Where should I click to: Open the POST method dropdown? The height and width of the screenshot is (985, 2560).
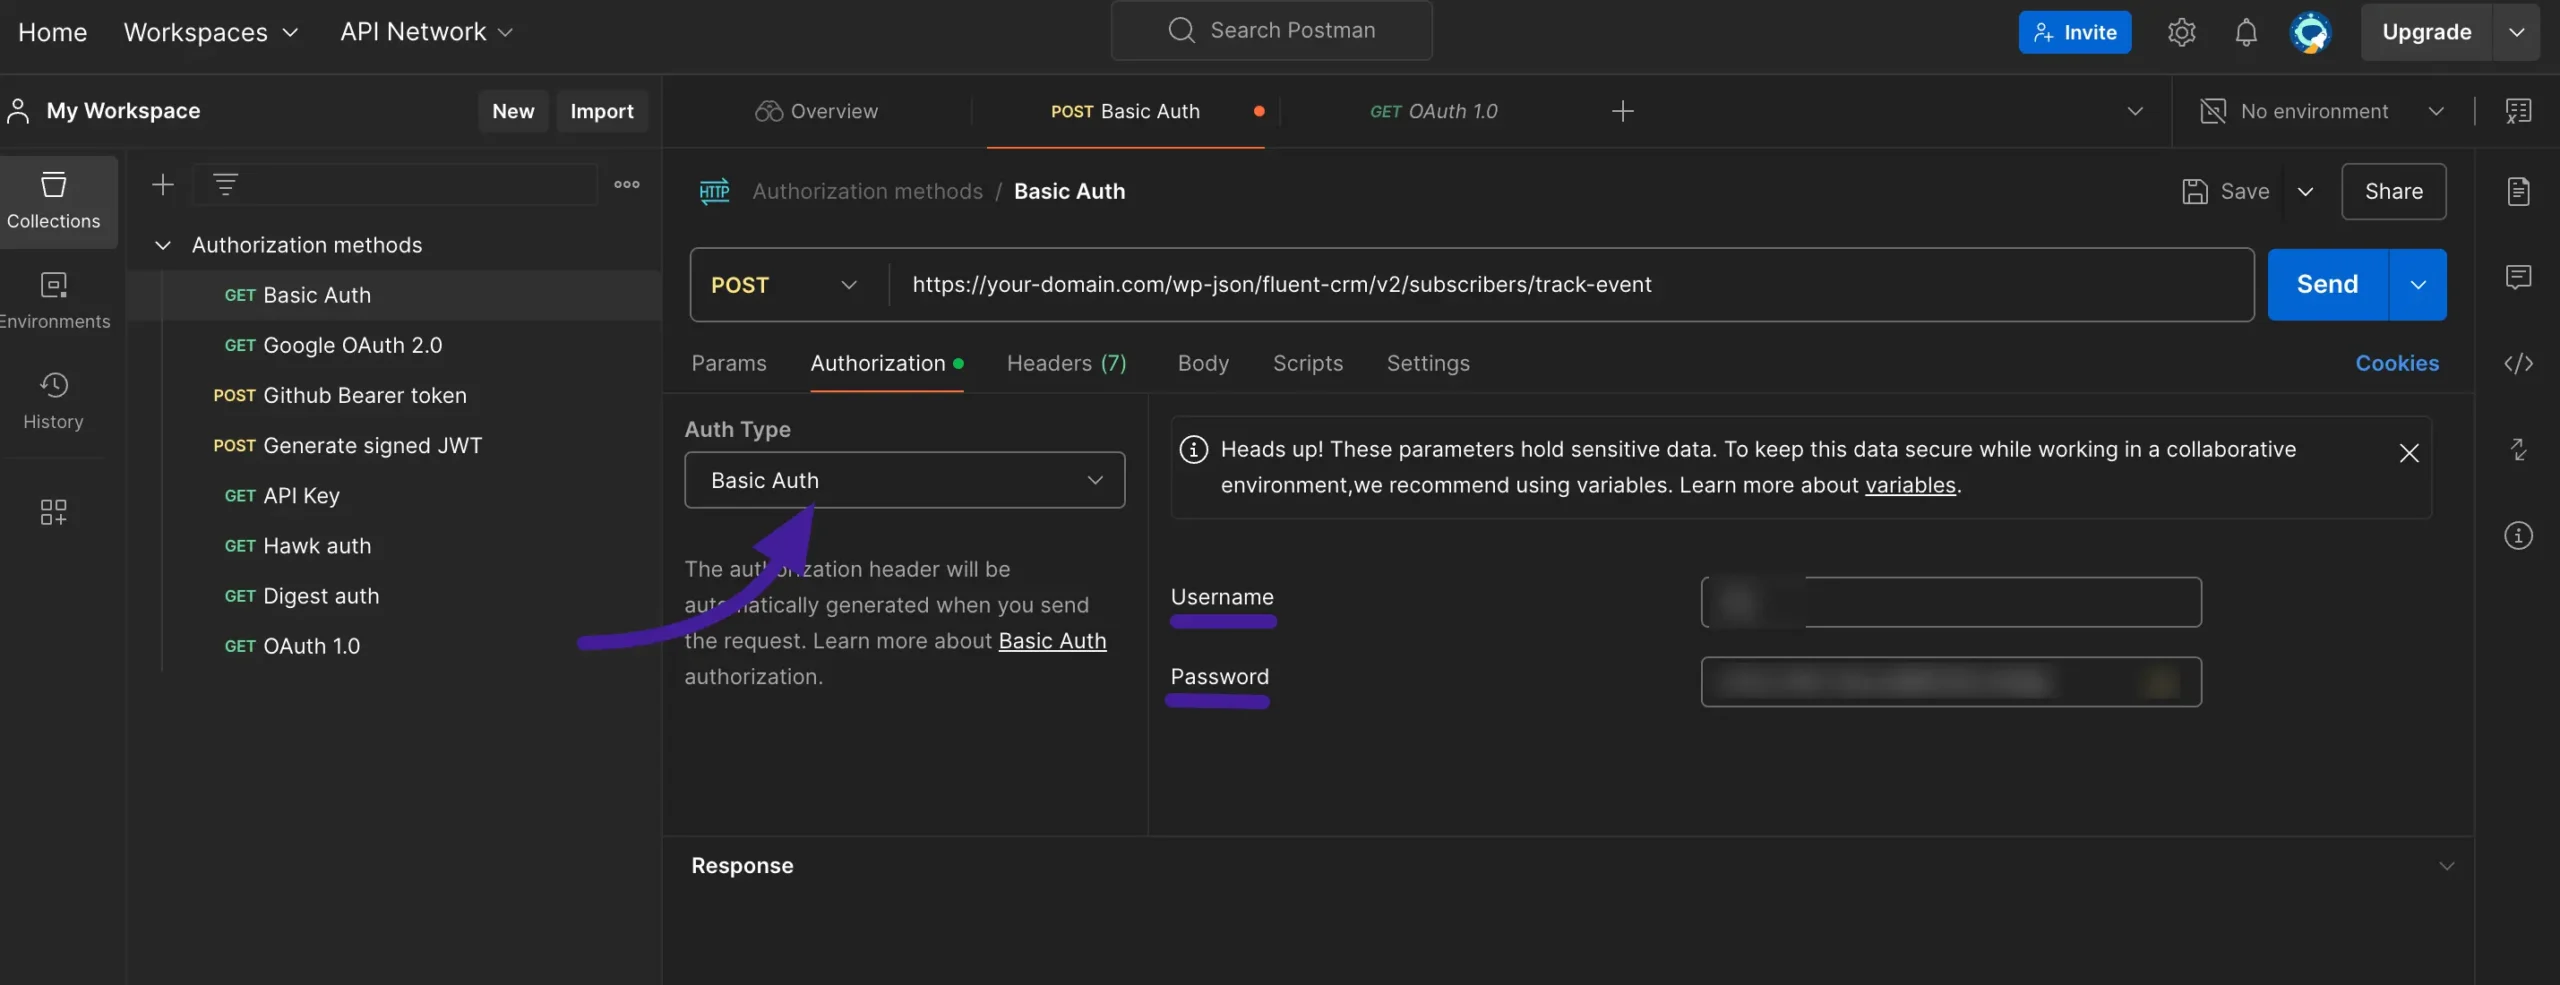tap(784, 285)
